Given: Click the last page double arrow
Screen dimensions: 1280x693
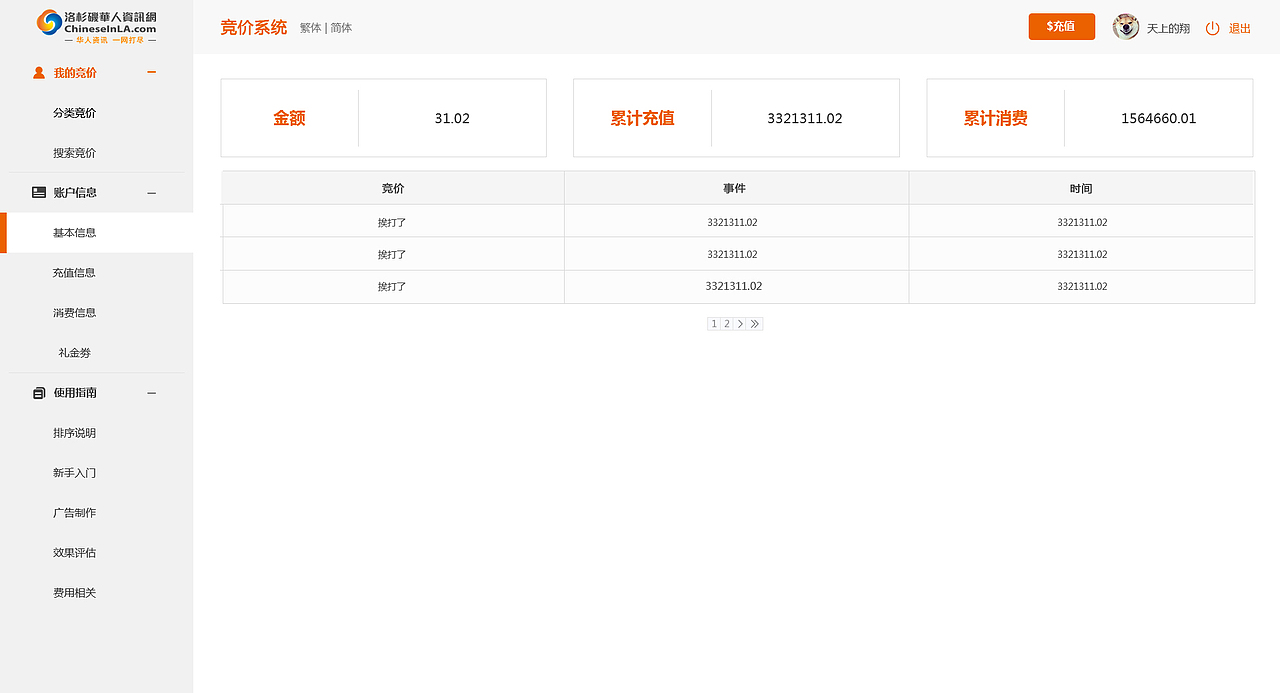Looking at the screenshot, I should tap(755, 324).
